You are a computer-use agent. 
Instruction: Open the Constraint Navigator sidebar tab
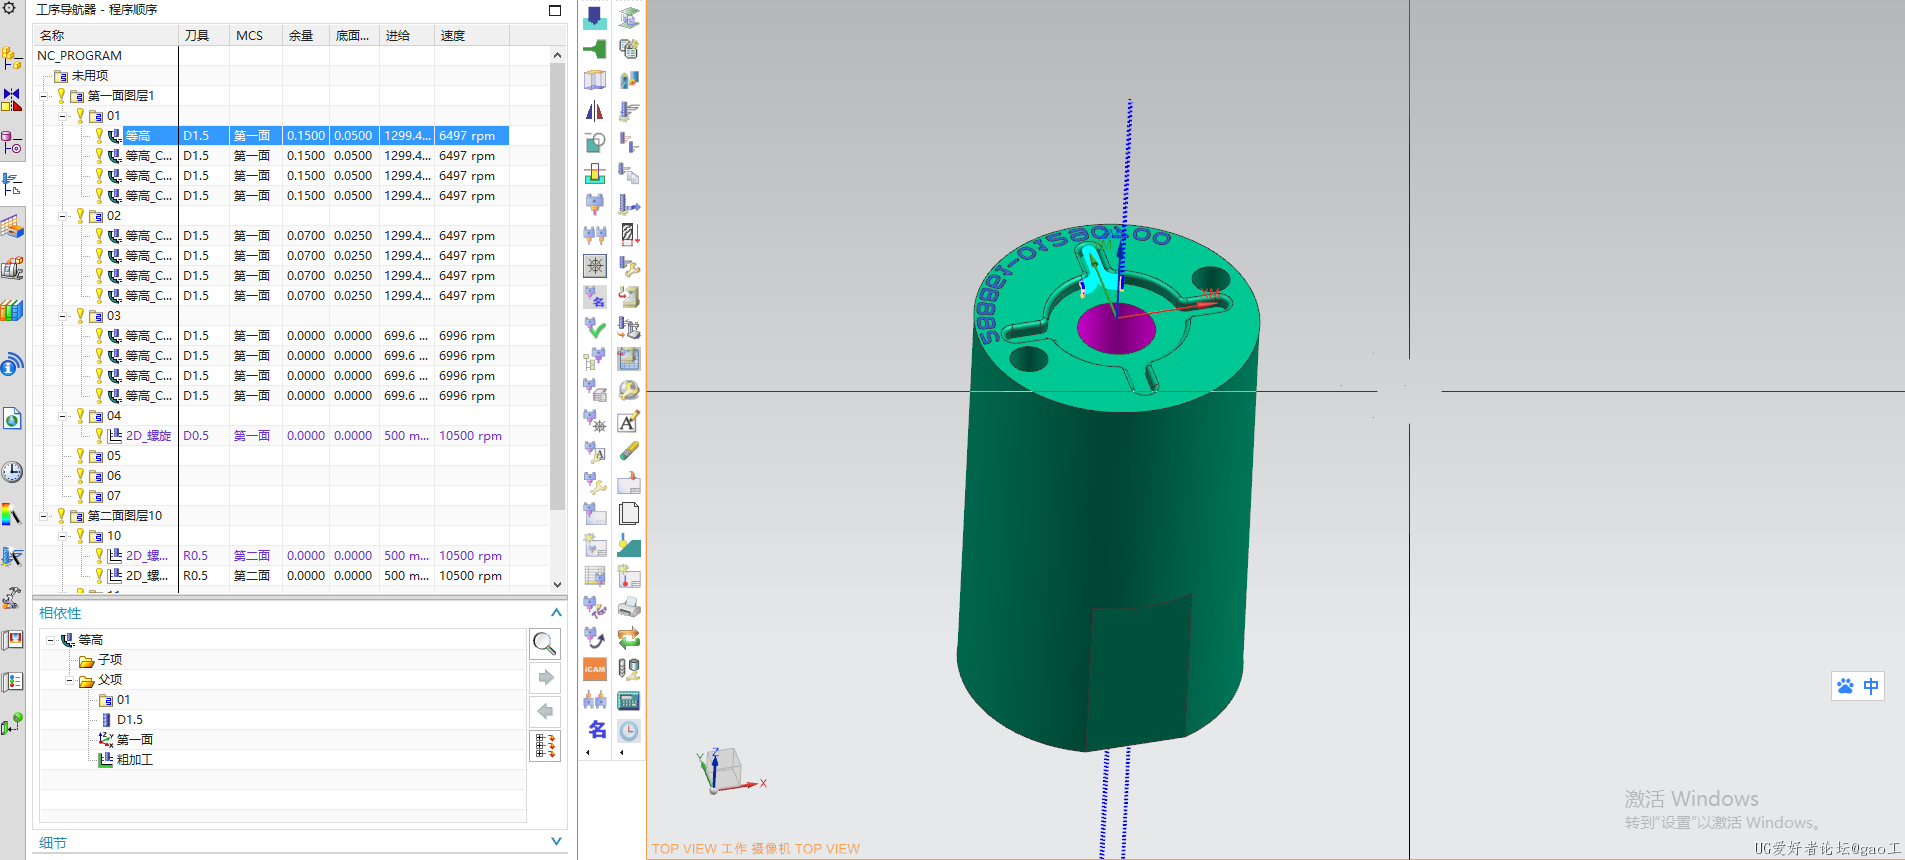point(12,99)
